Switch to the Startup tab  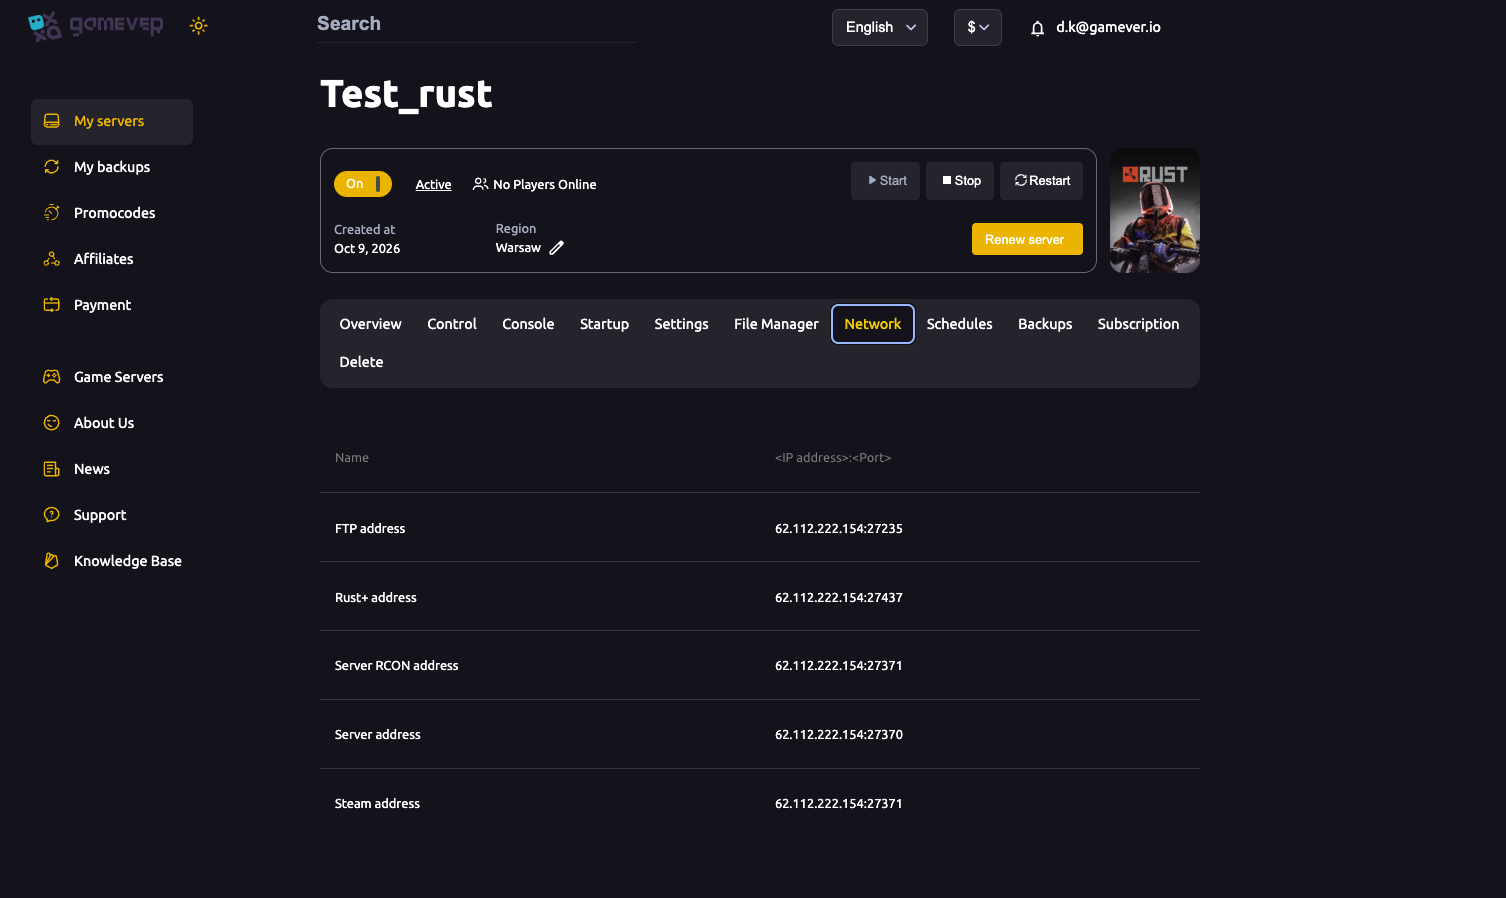[x=604, y=324]
